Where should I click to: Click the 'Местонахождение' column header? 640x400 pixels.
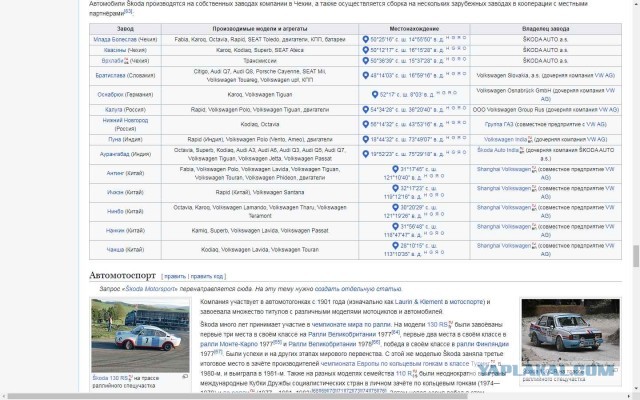[x=414, y=29]
